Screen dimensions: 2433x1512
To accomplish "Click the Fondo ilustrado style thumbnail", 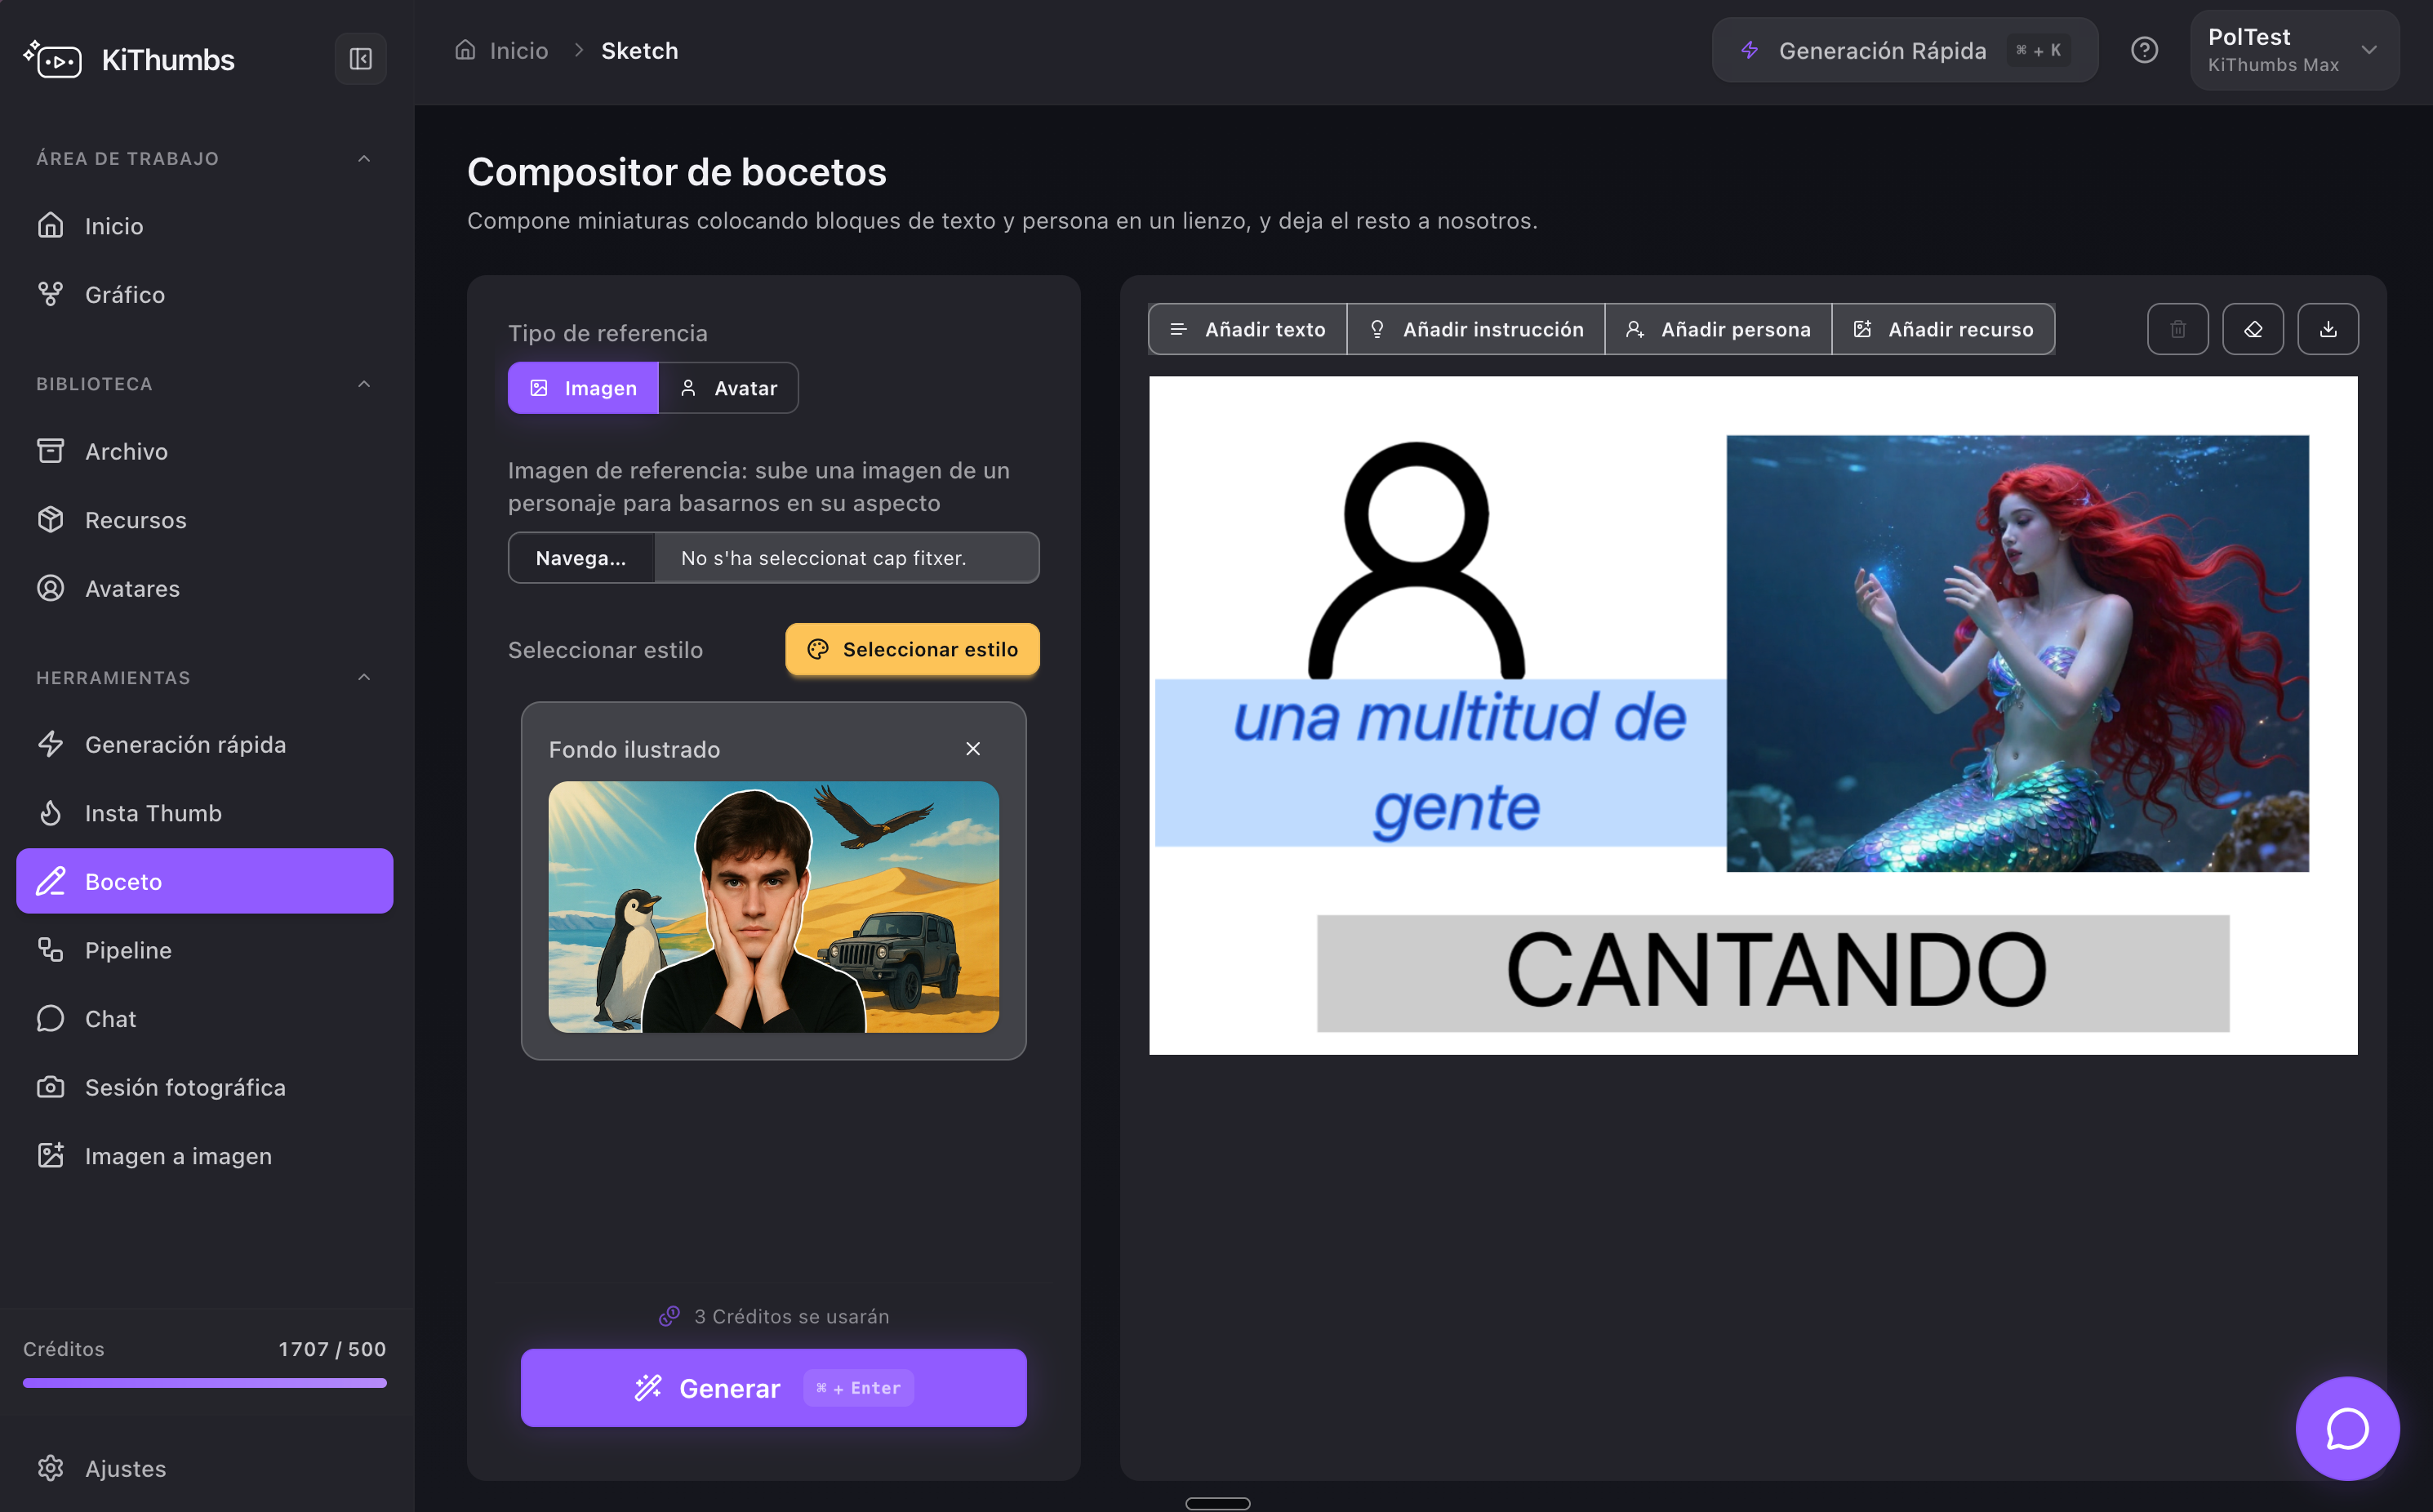I will 773,906.
